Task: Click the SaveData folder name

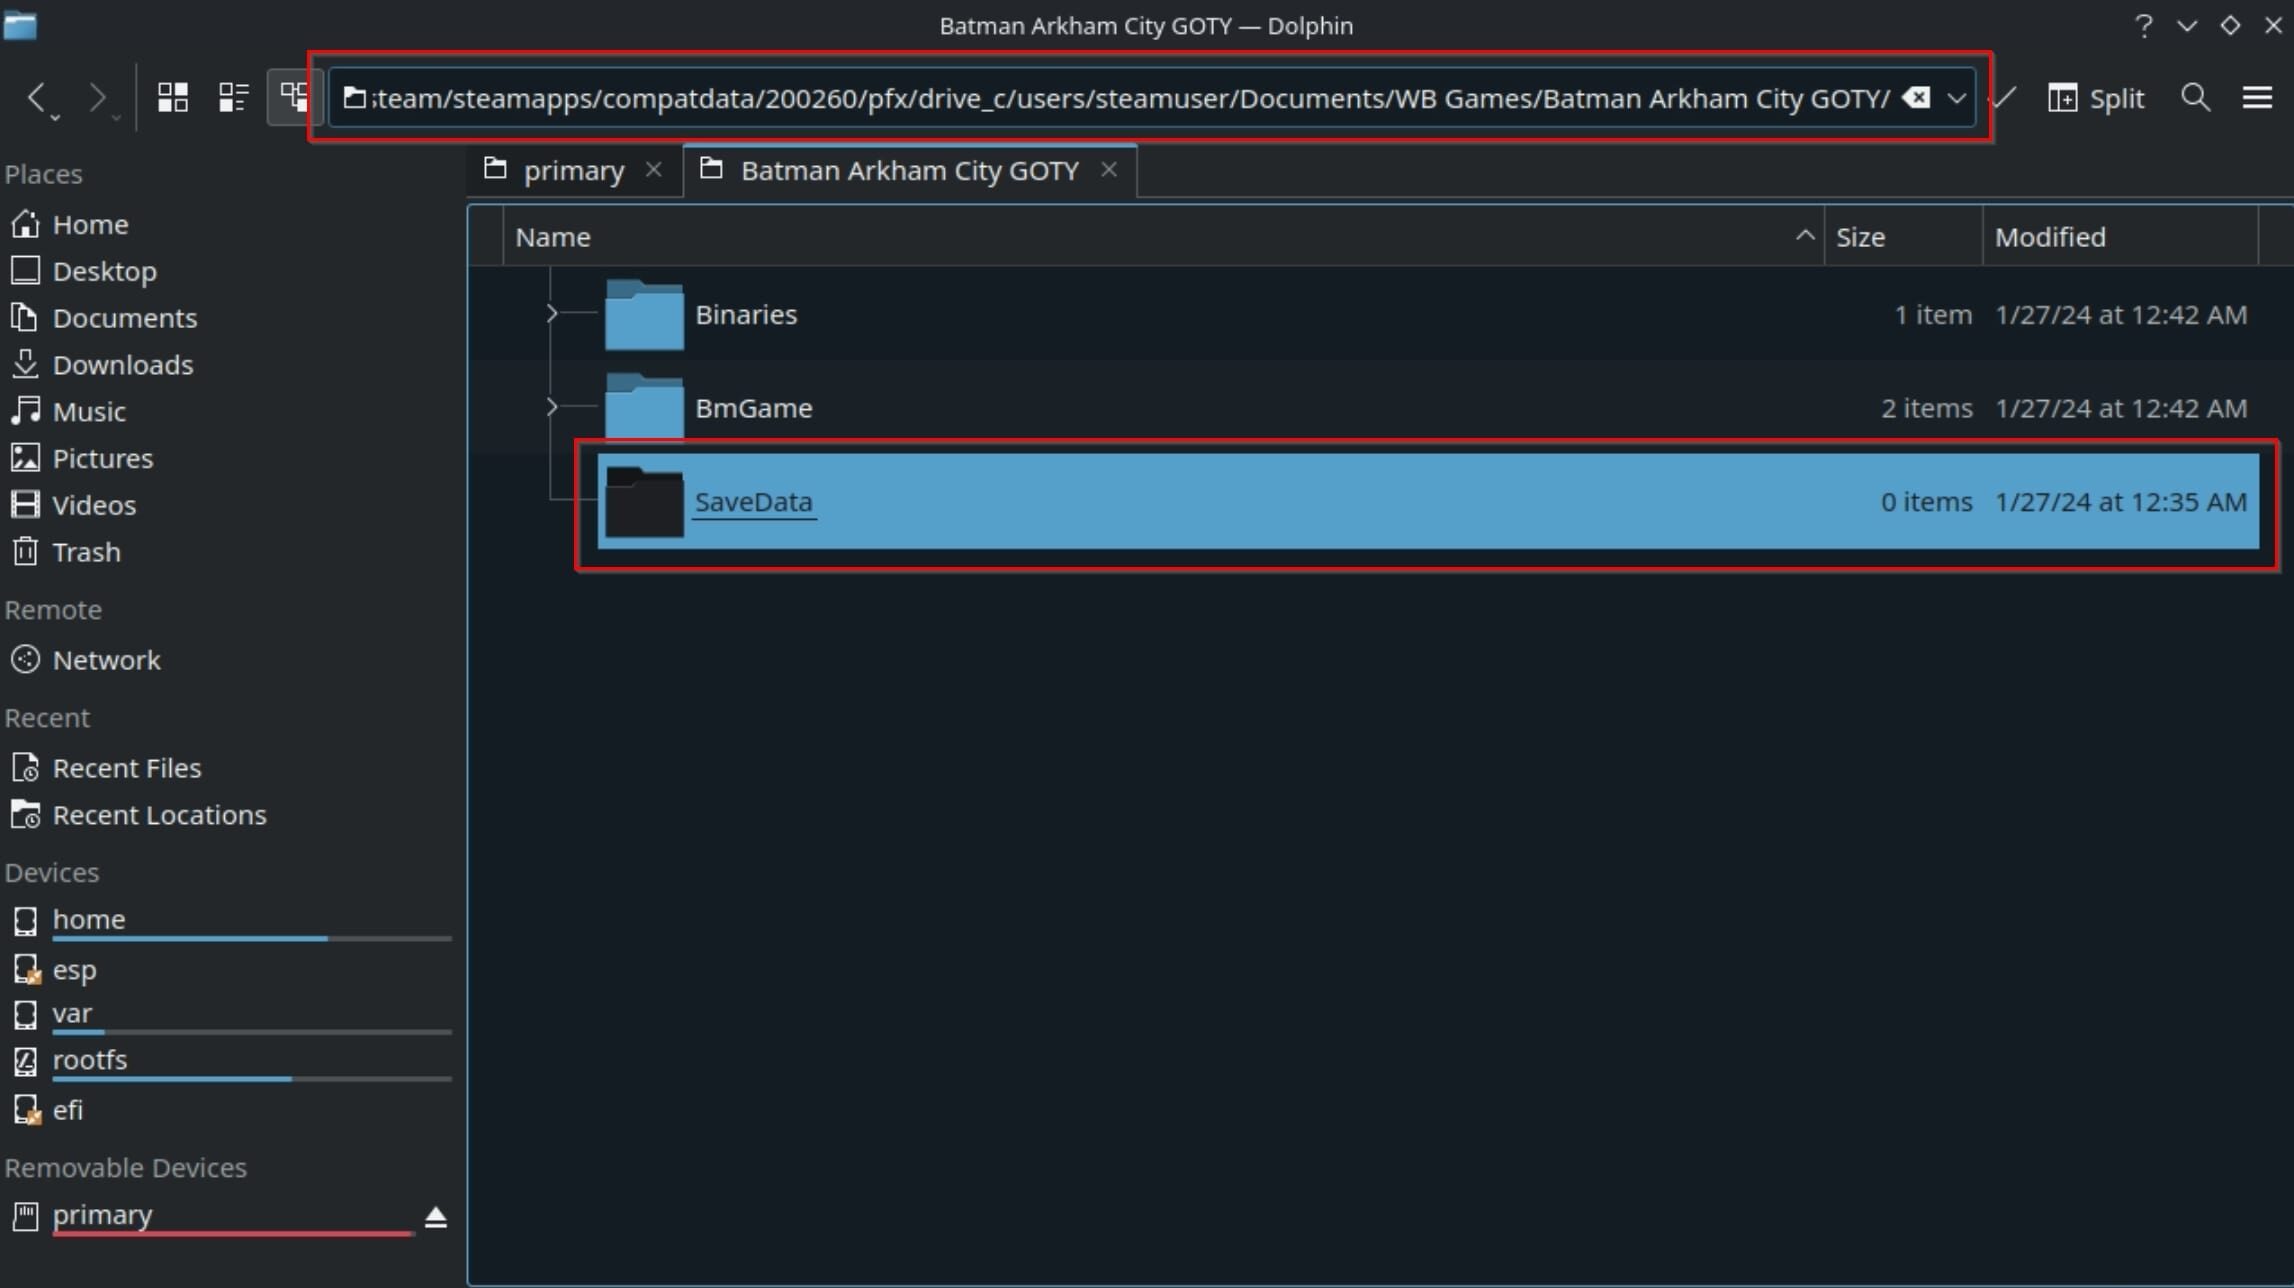Action: coord(754,502)
